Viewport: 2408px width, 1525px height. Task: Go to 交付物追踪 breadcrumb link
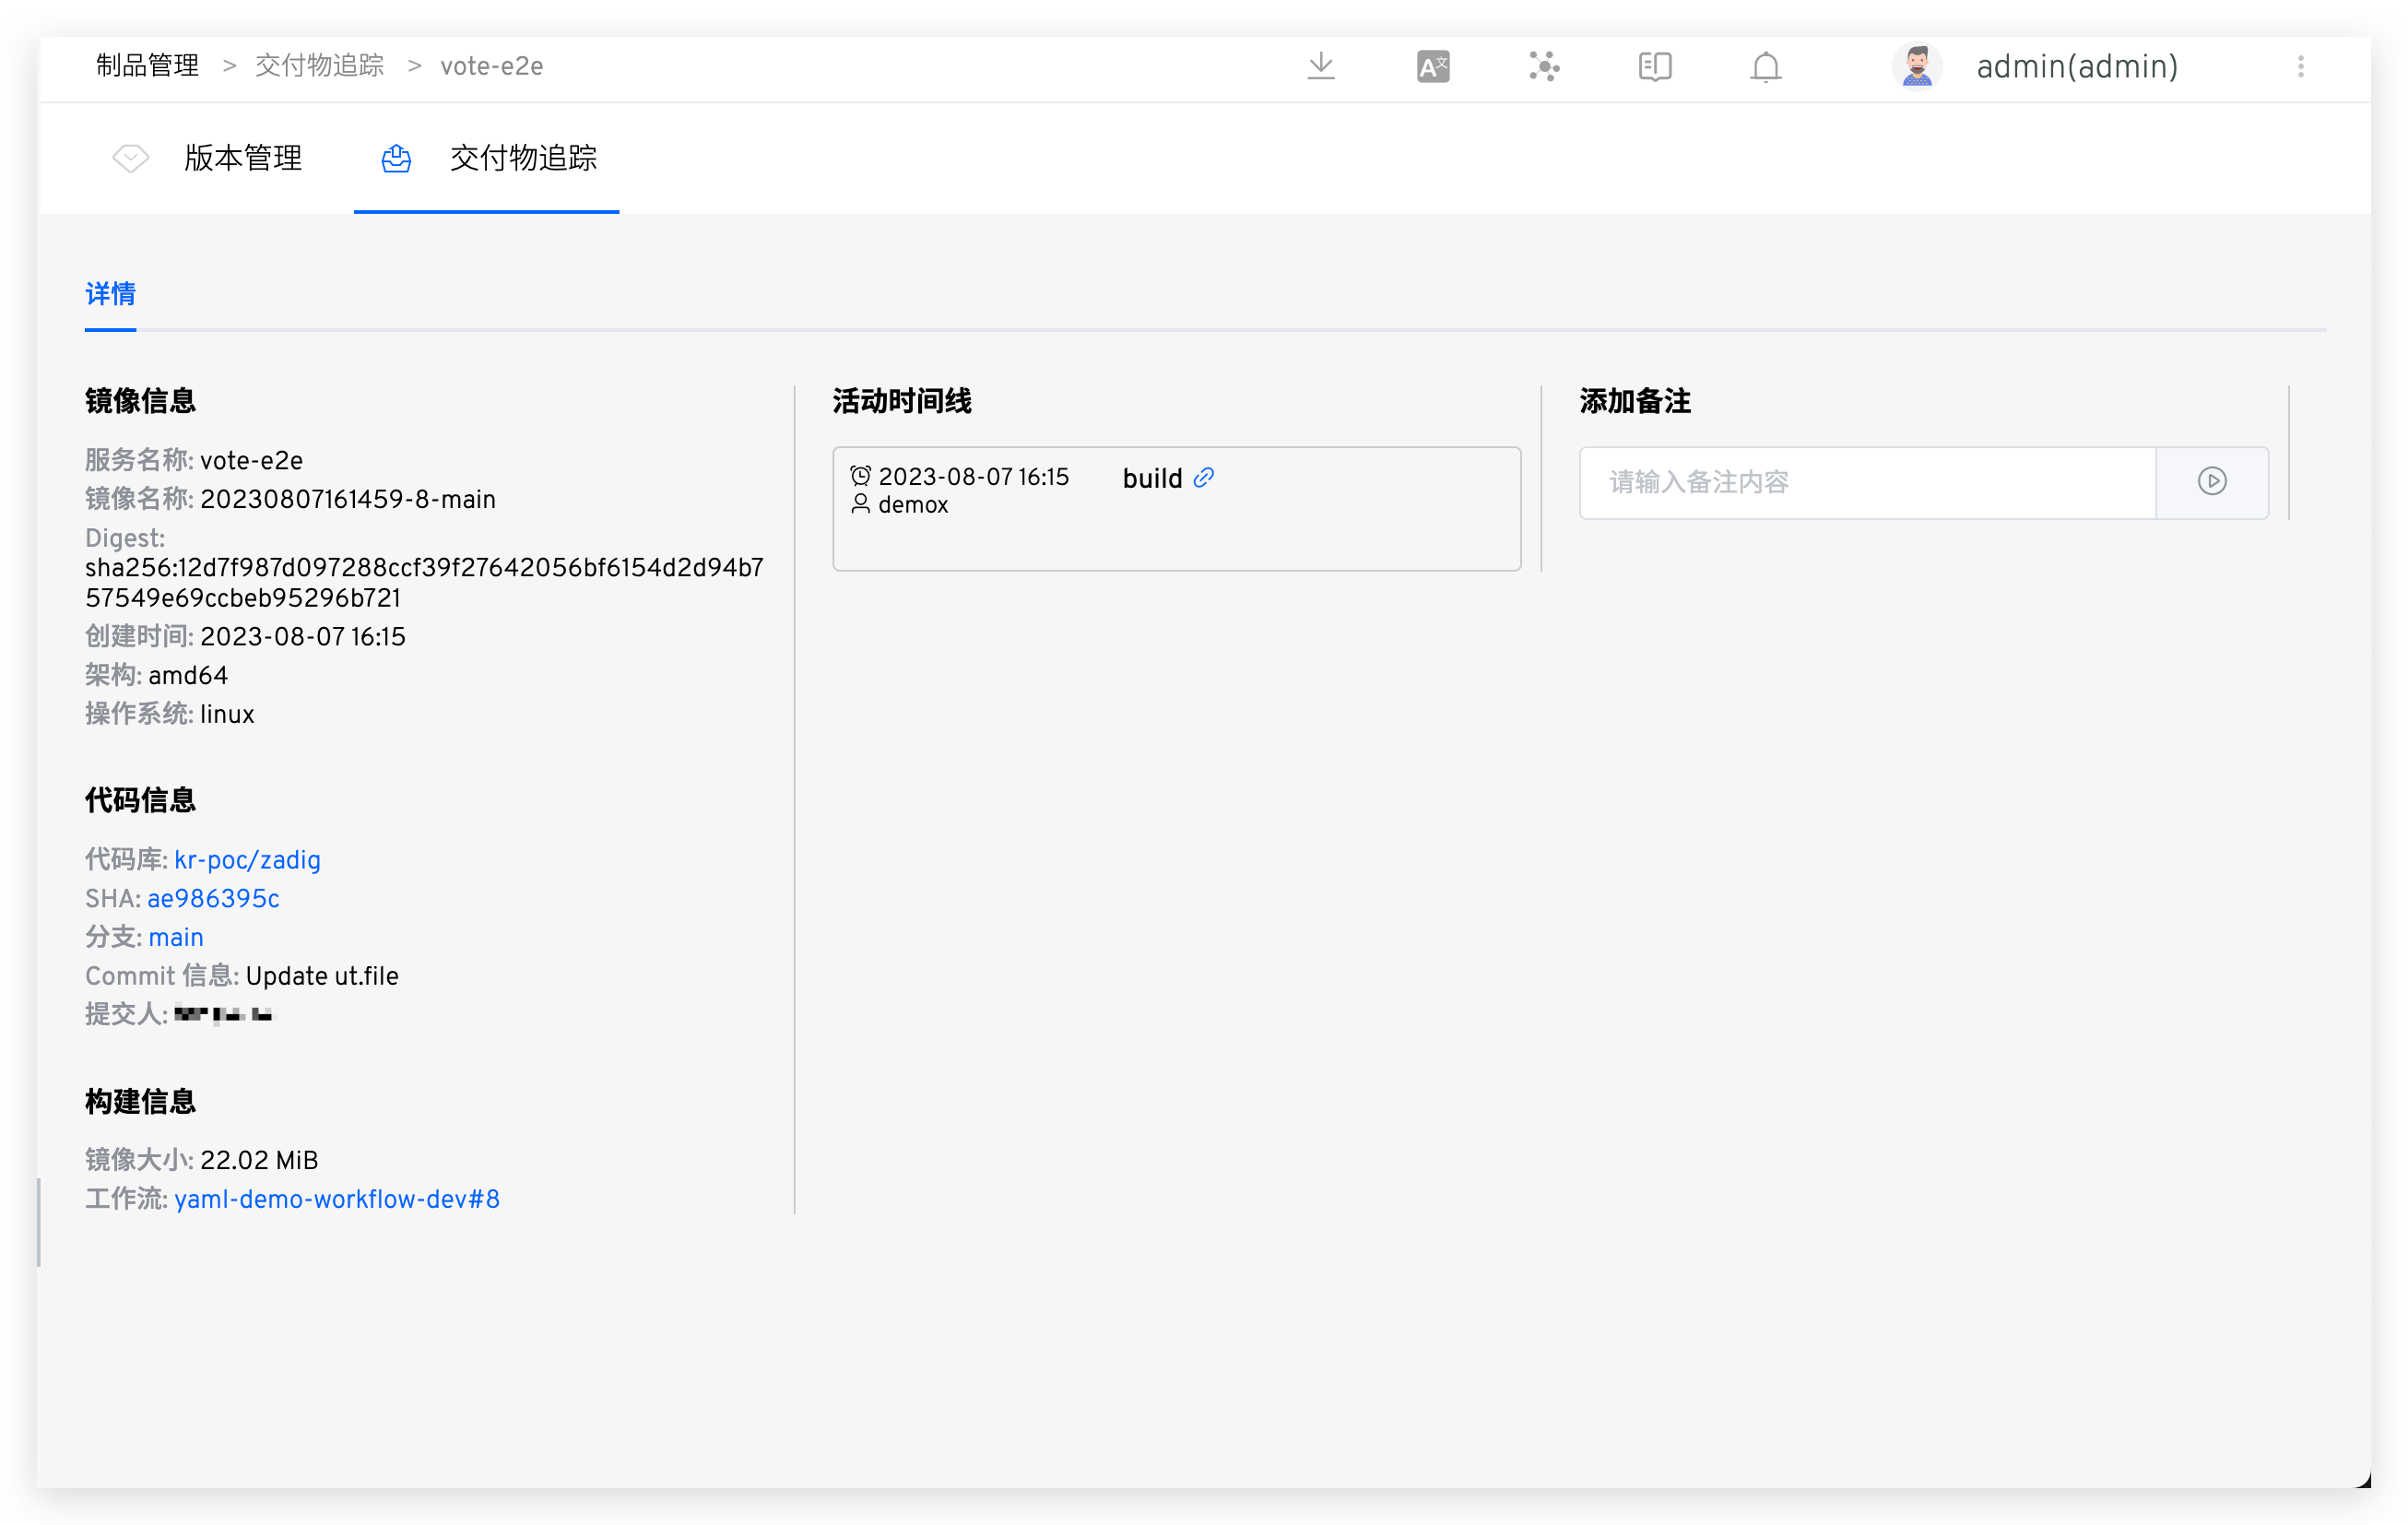coord(319,66)
